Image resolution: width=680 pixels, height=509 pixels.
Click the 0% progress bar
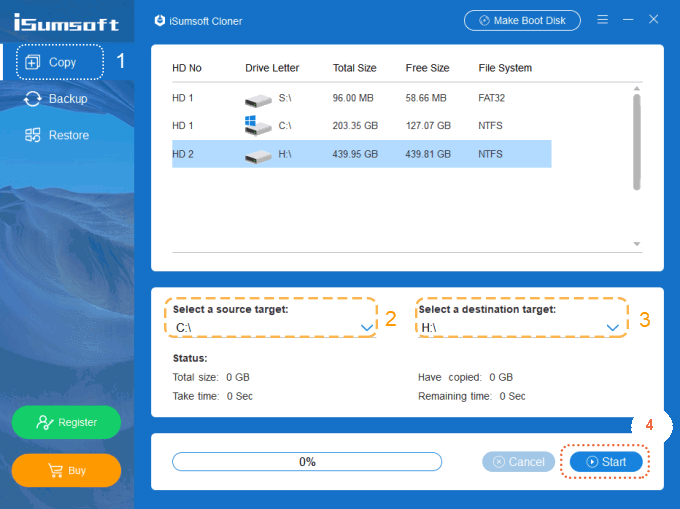click(307, 462)
